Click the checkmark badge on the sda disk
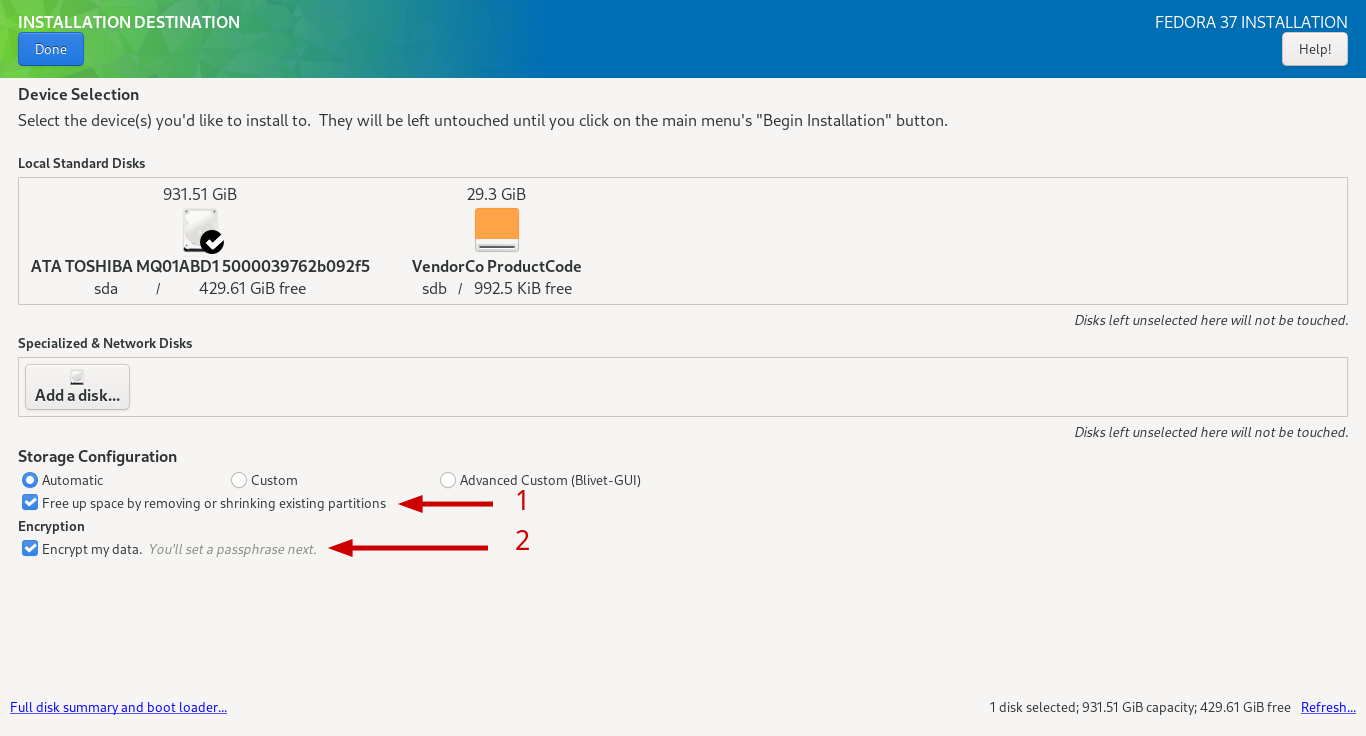This screenshot has height=736, width=1366. [212, 242]
